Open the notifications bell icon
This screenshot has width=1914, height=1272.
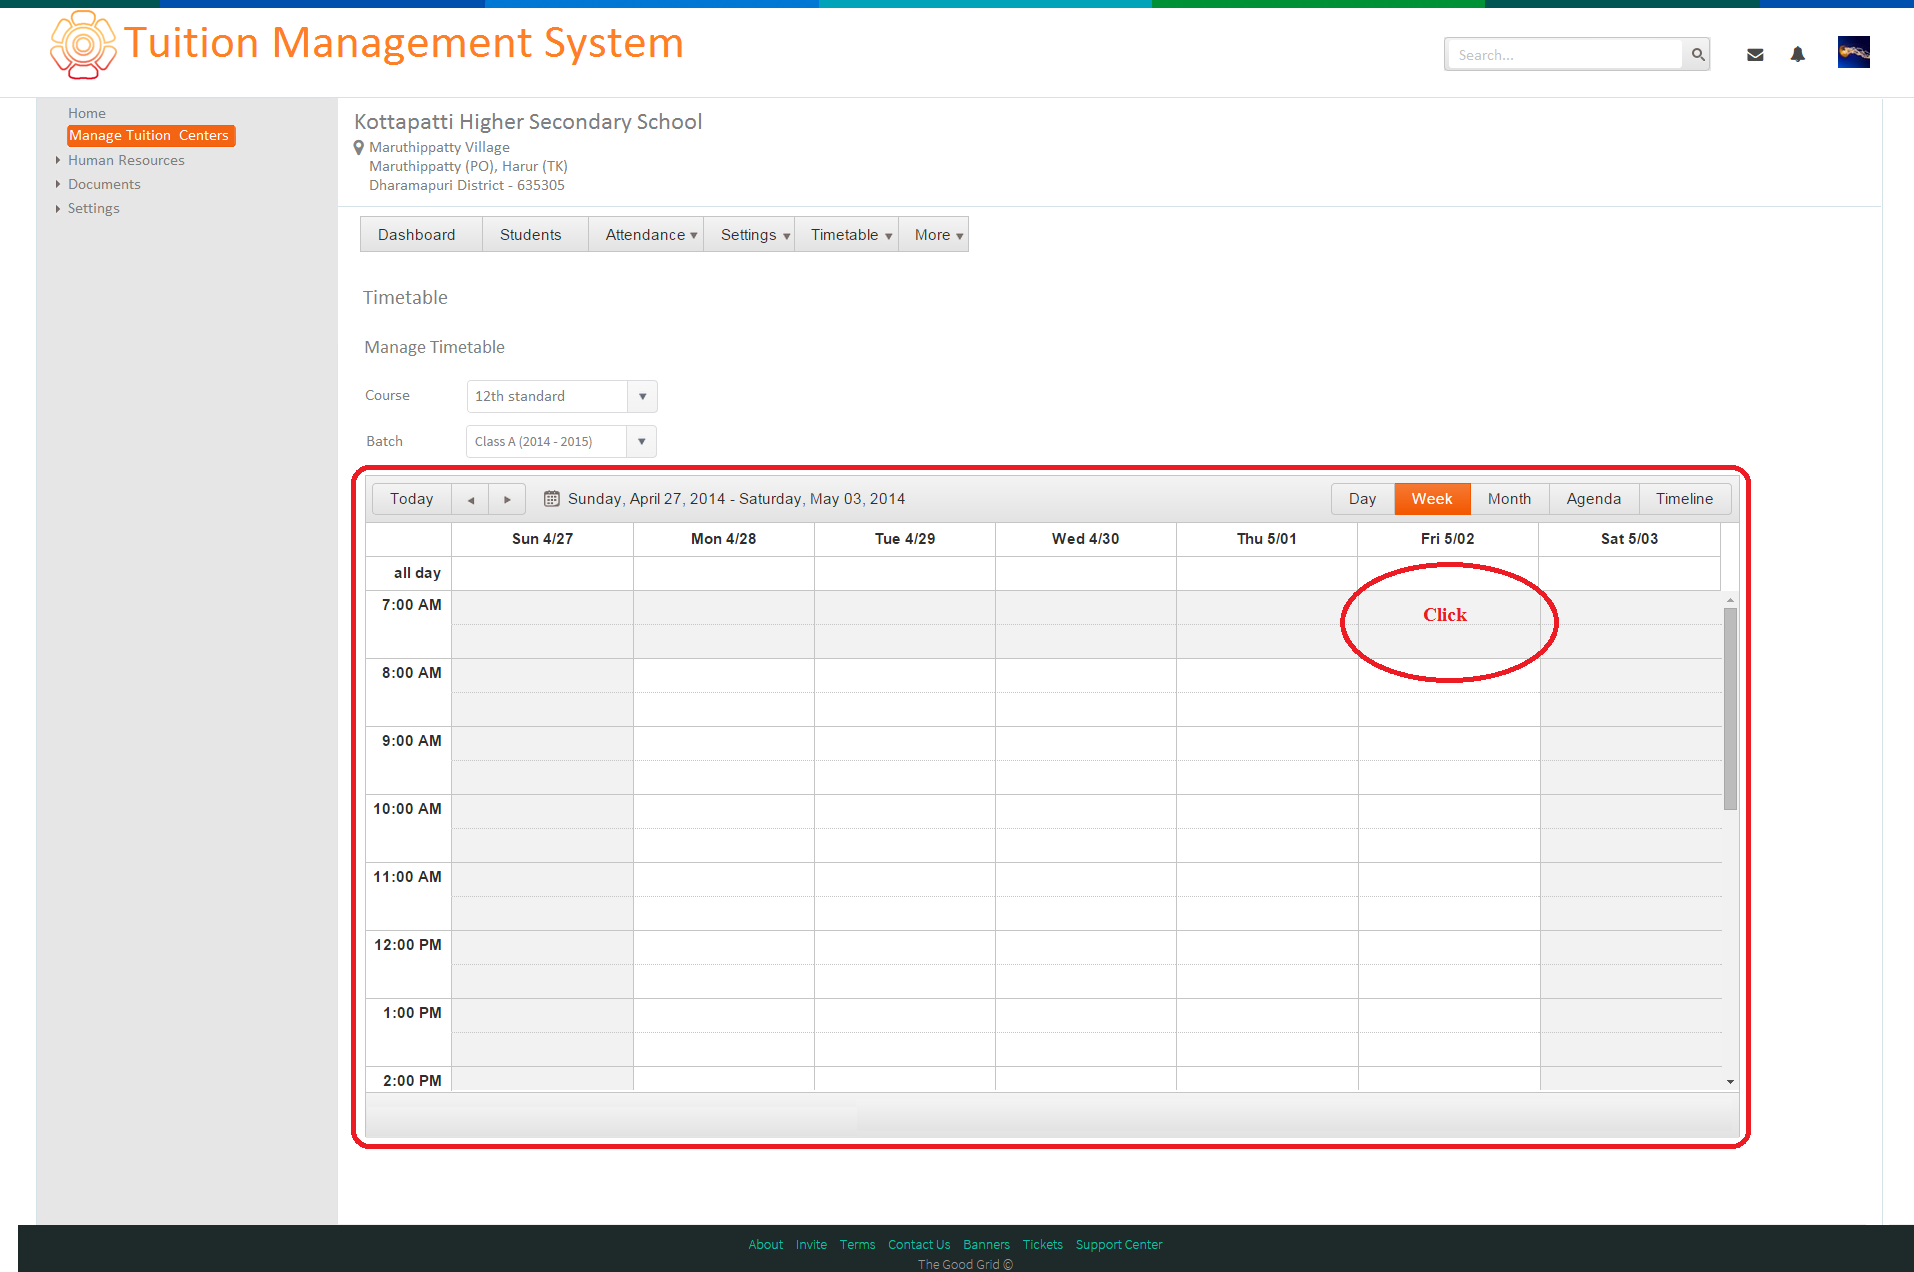click(1798, 55)
